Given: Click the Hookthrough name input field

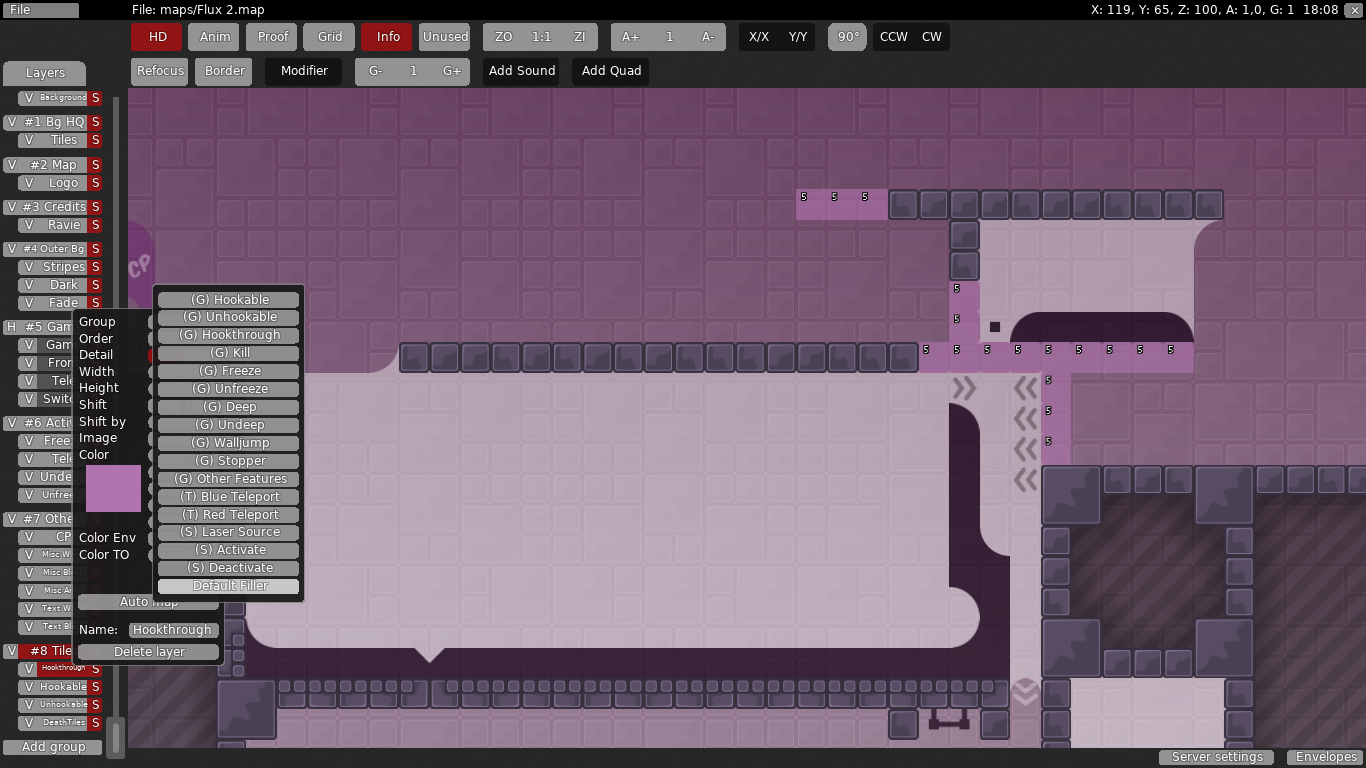Looking at the screenshot, I should tap(173, 630).
